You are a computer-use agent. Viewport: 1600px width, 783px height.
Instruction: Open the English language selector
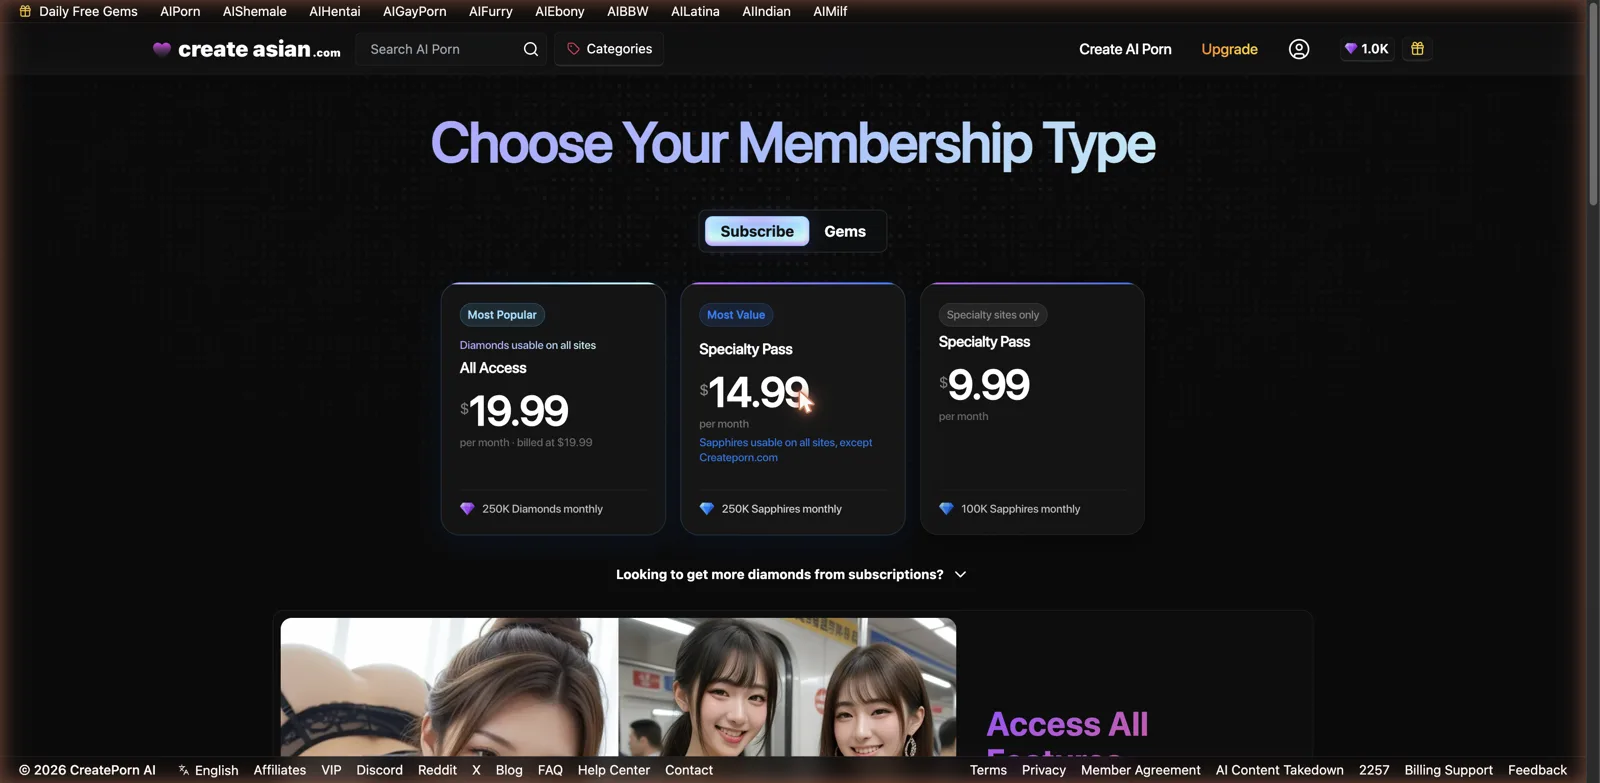pyautogui.click(x=208, y=770)
